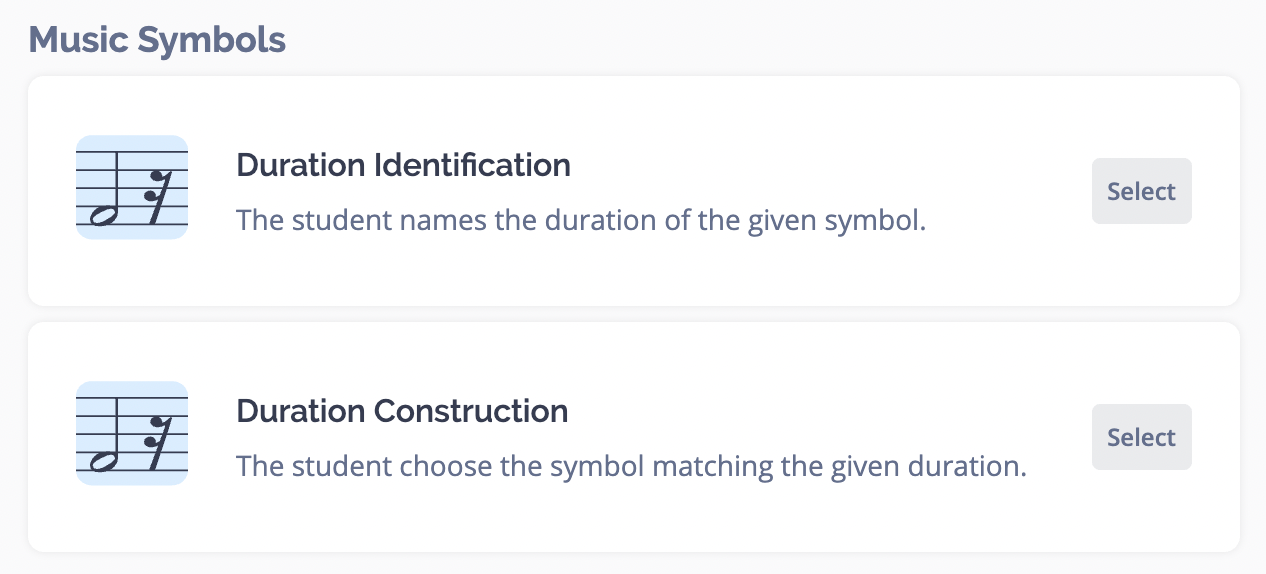Click the word 'Symbols' in the heading

click(x=212, y=41)
